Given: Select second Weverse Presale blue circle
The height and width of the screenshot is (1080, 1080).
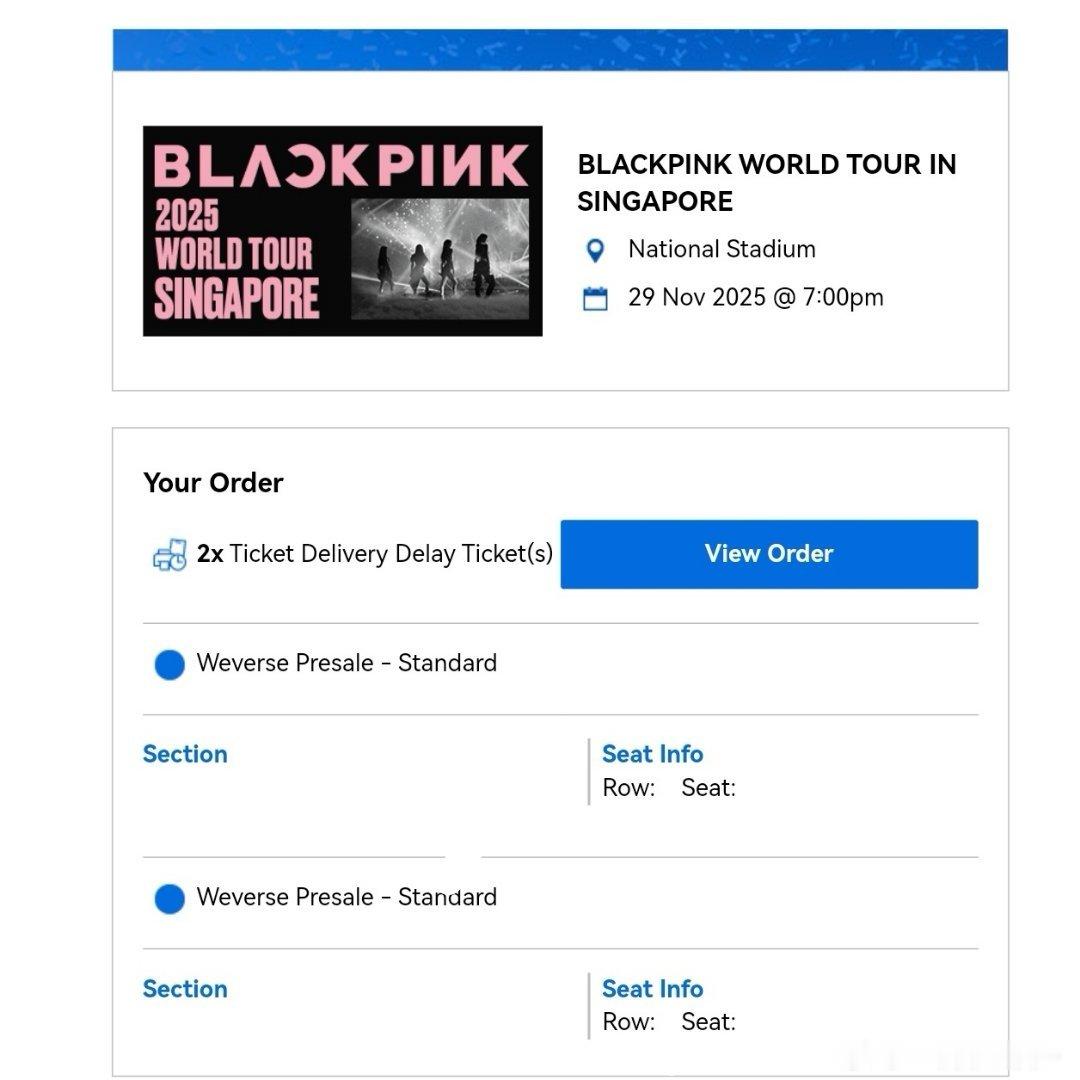Looking at the screenshot, I should (169, 898).
